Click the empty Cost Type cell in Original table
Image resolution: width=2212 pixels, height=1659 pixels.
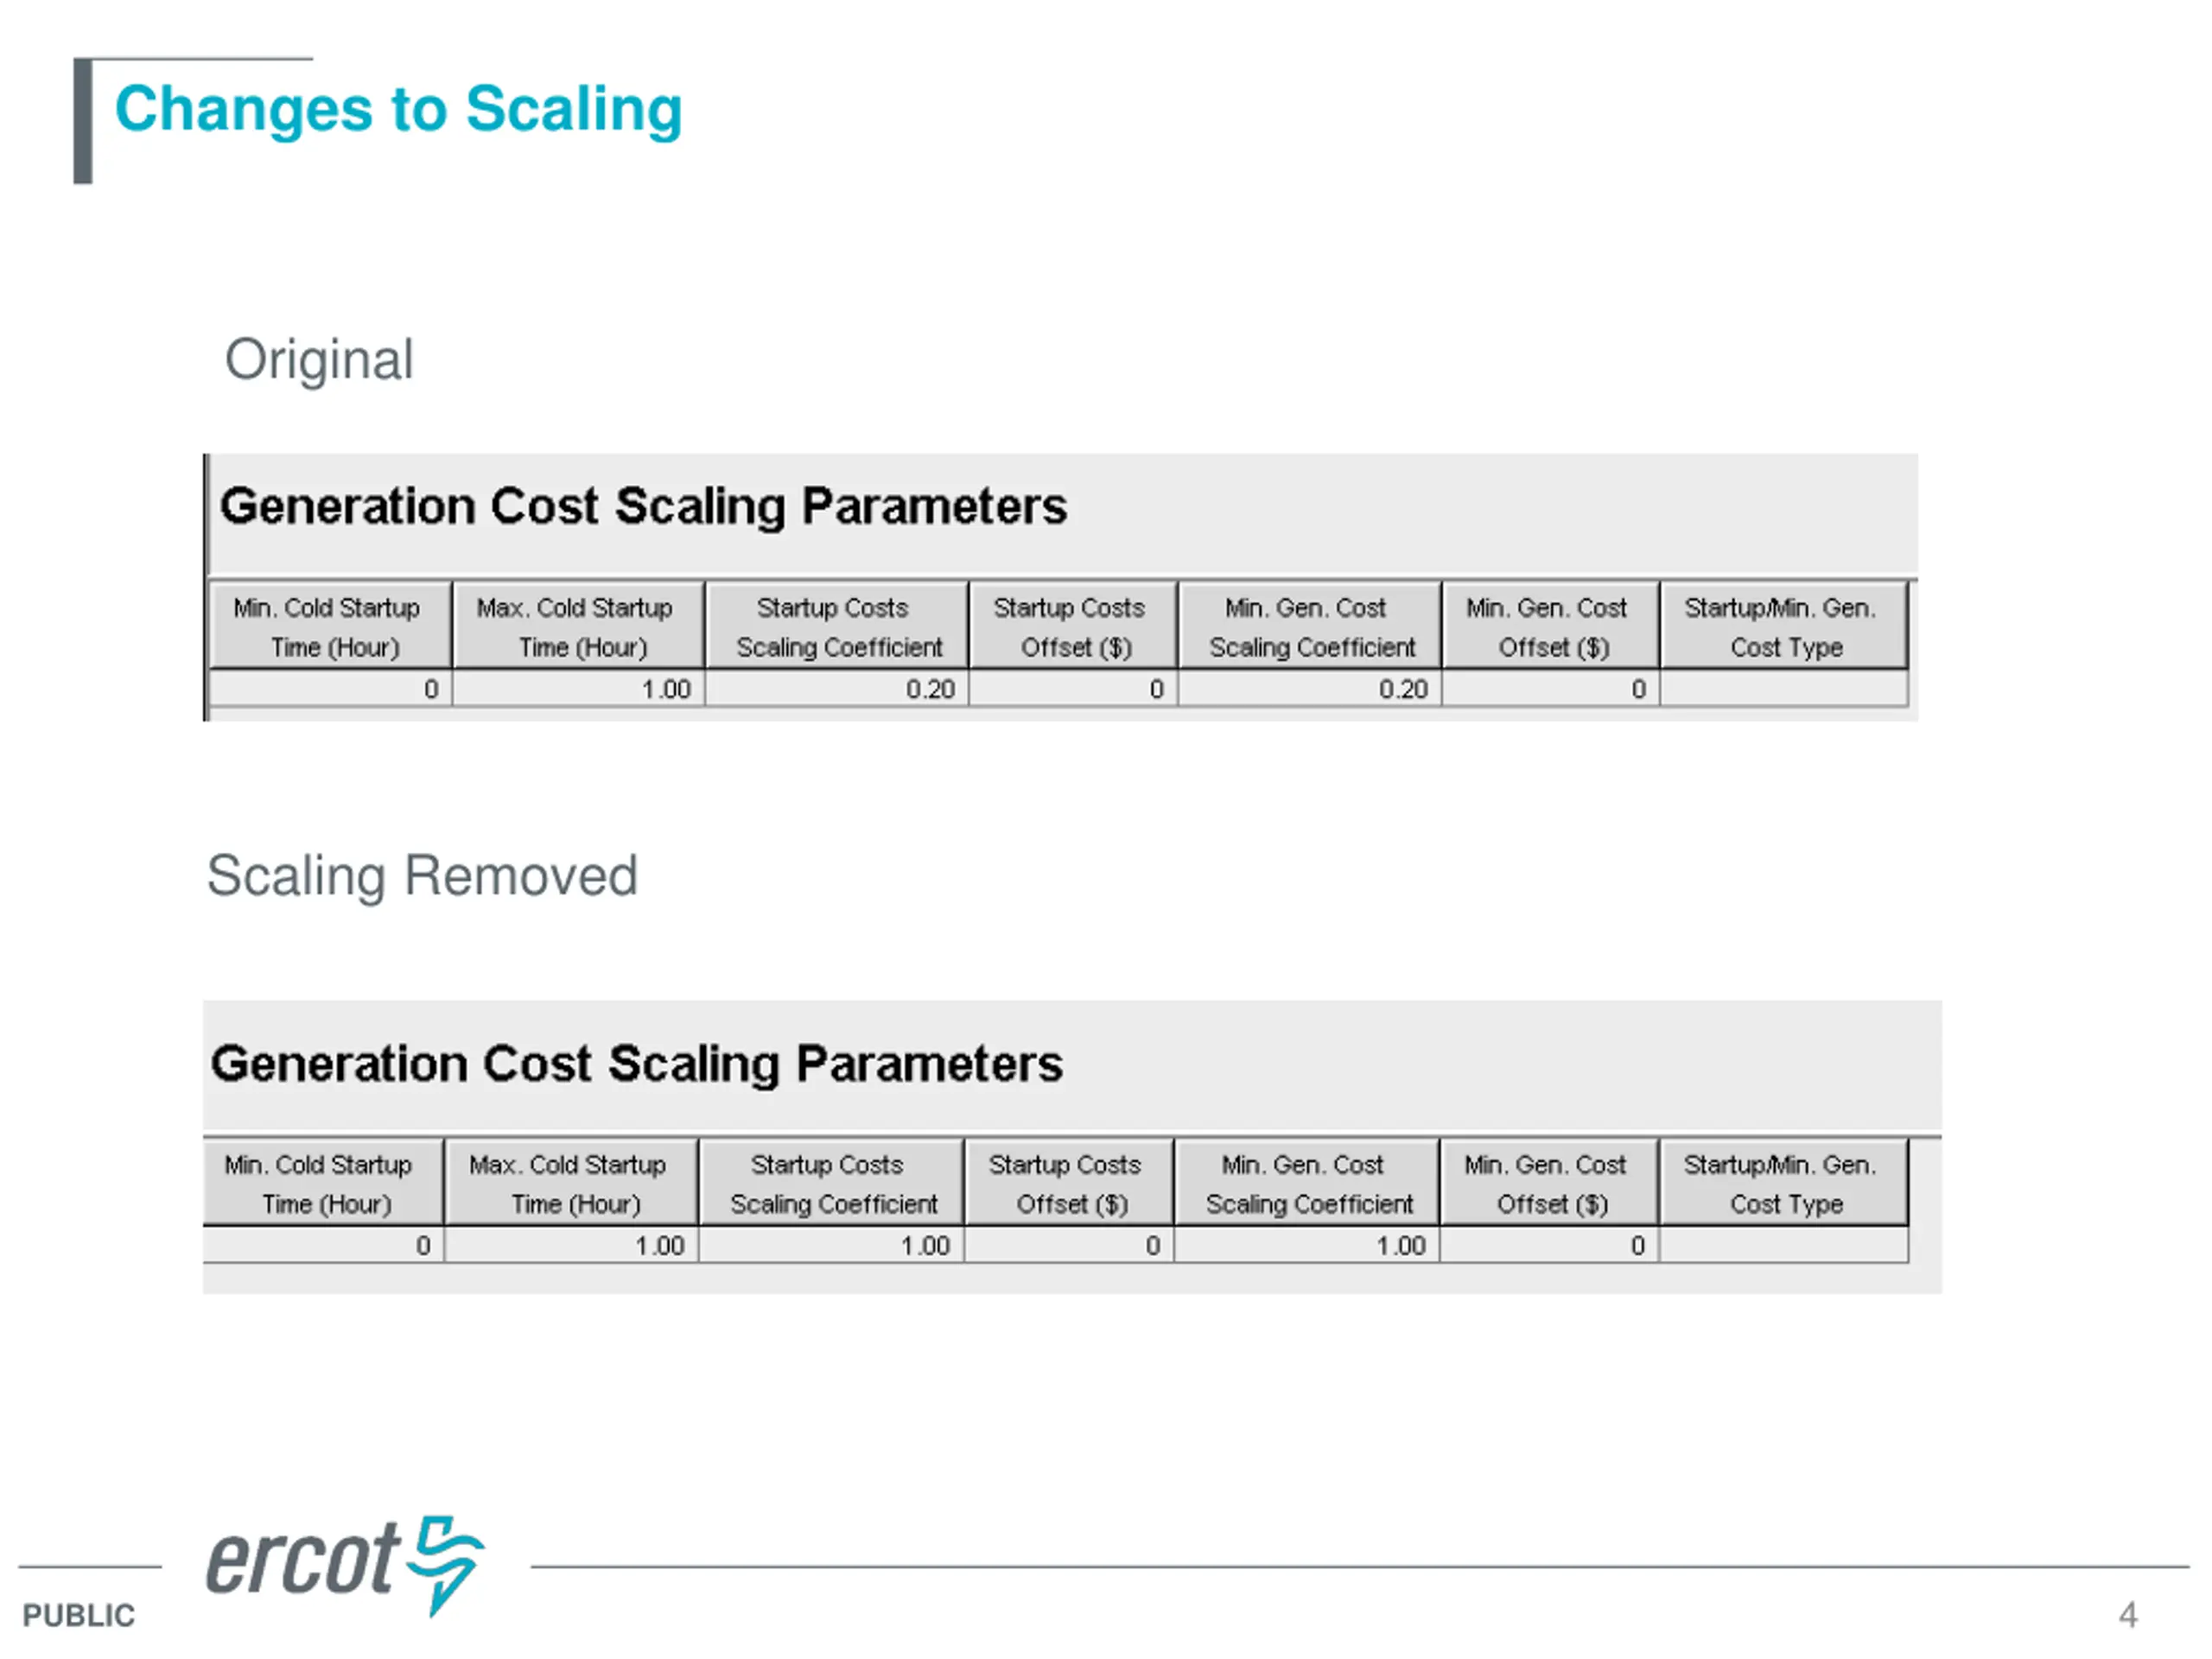[x=1784, y=689]
